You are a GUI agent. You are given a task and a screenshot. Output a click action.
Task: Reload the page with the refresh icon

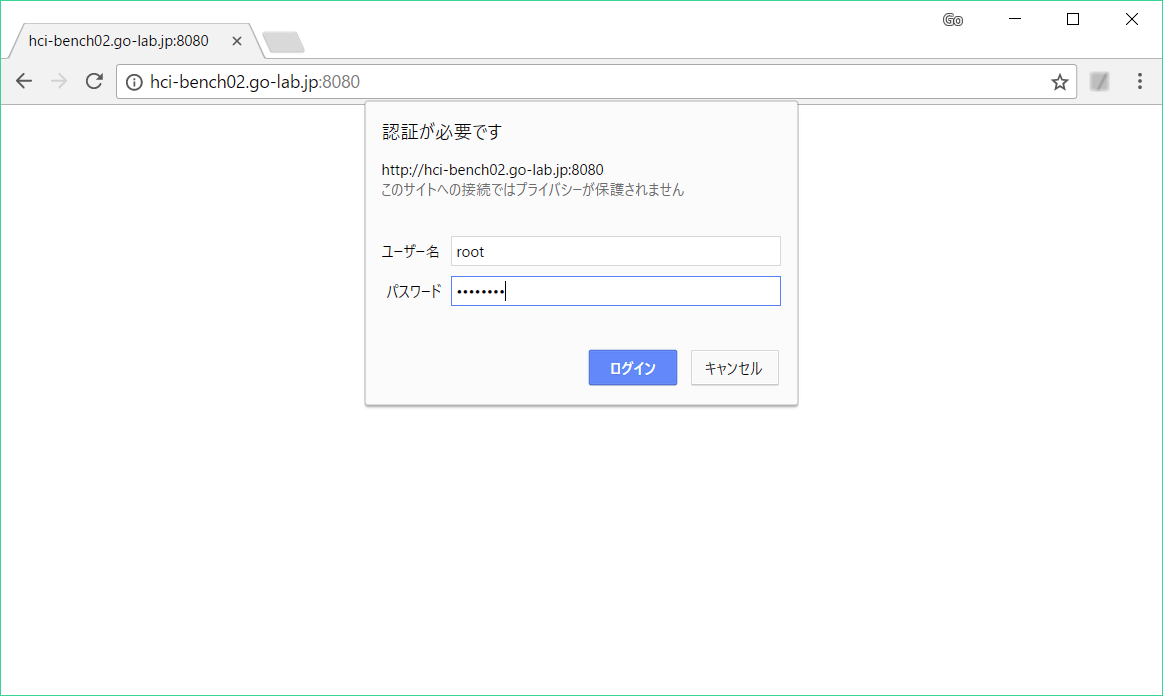point(94,81)
